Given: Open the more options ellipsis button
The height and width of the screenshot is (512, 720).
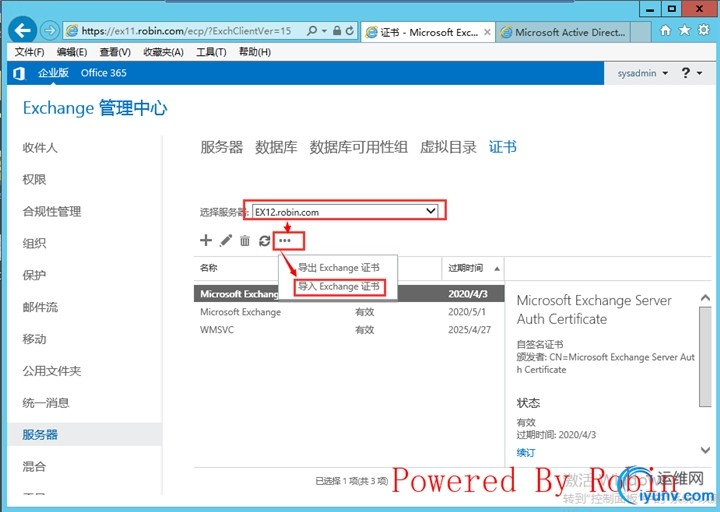Looking at the screenshot, I should pos(285,240).
